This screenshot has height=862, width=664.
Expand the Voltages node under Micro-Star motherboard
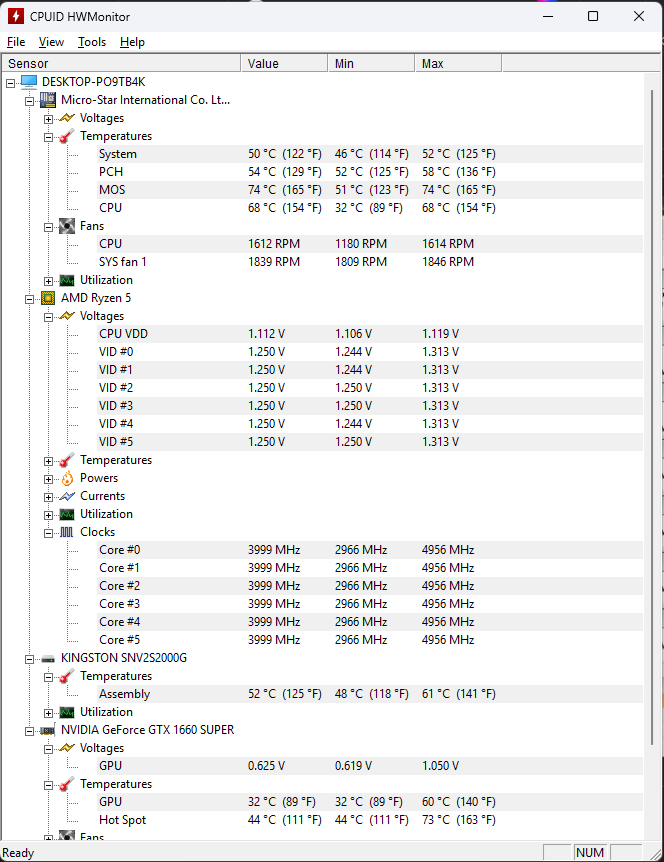(x=48, y=118)
